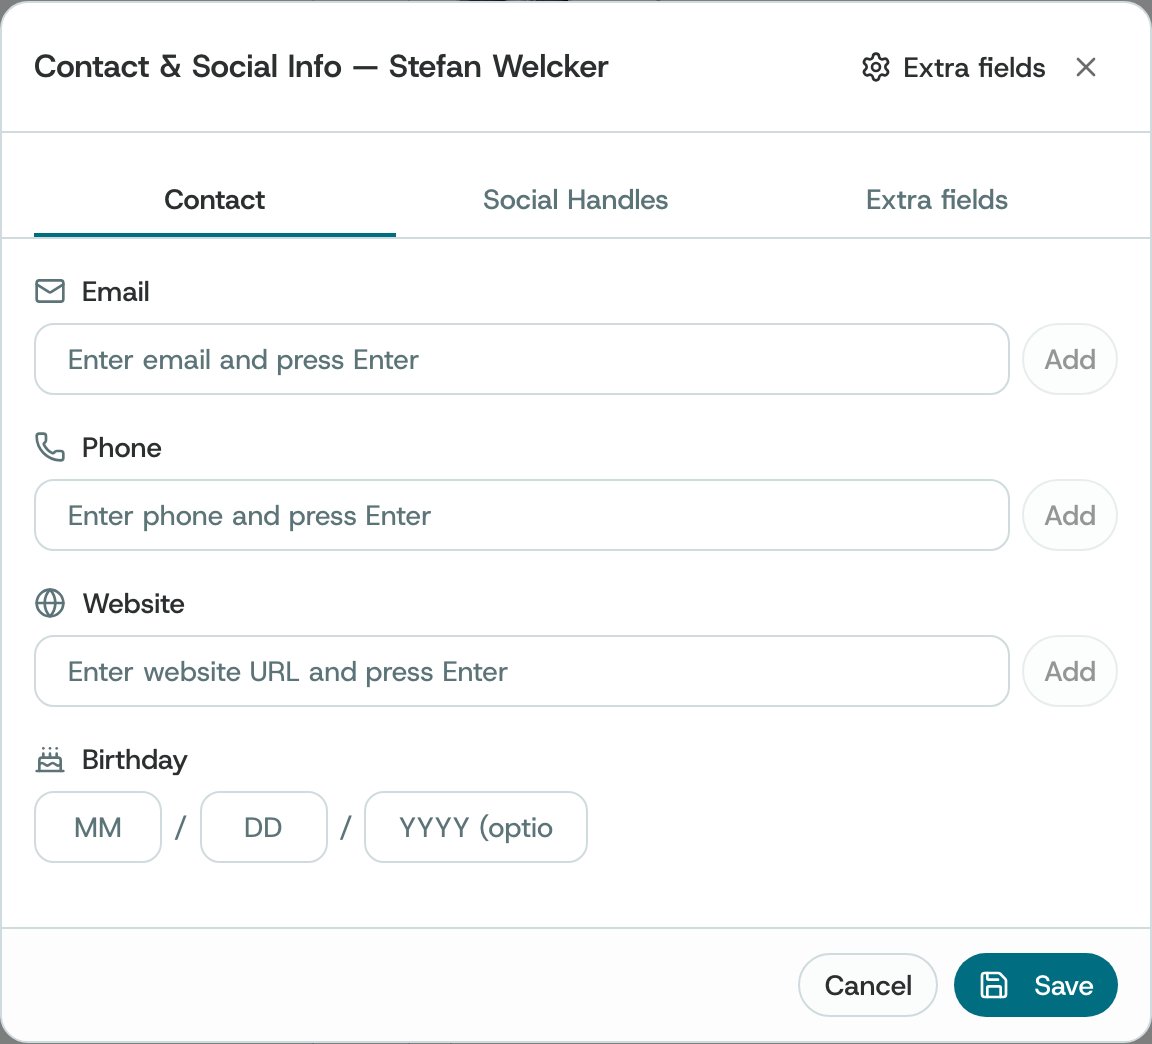Focus the website URL input field

point(522,672)
